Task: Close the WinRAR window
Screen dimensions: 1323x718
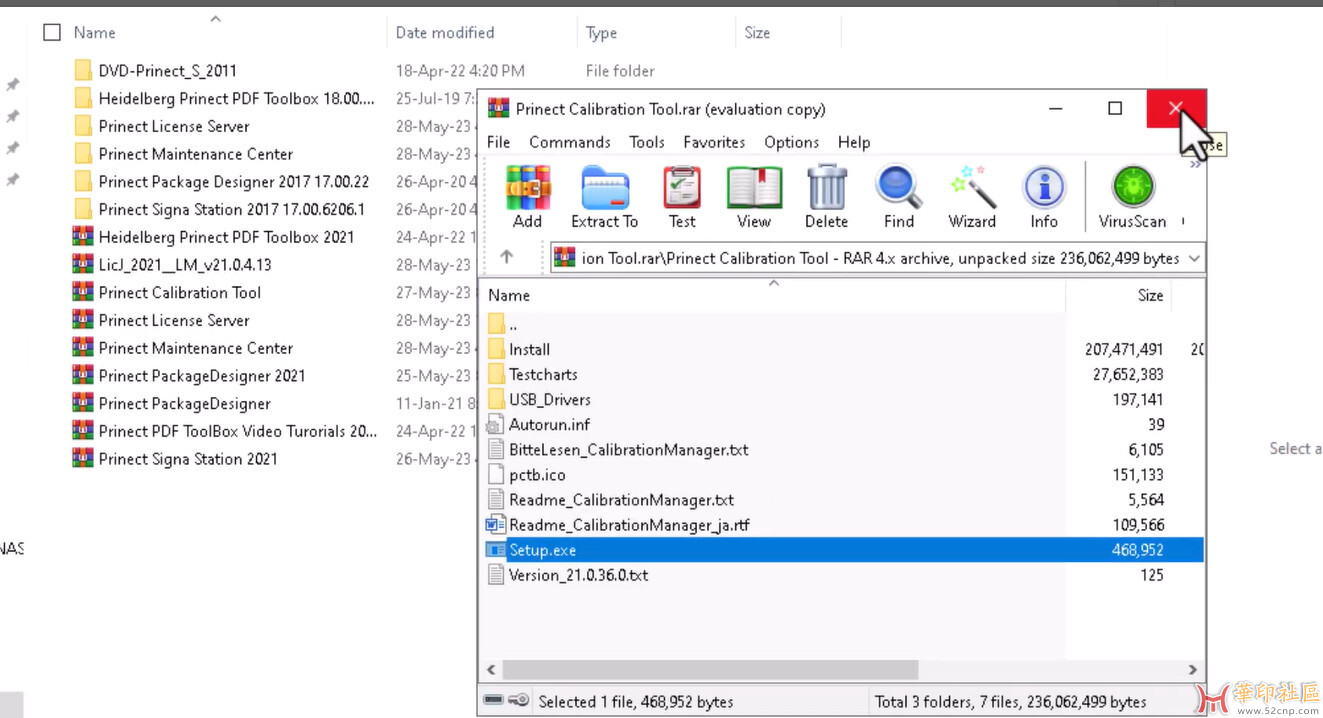Action: point(1176,108)
